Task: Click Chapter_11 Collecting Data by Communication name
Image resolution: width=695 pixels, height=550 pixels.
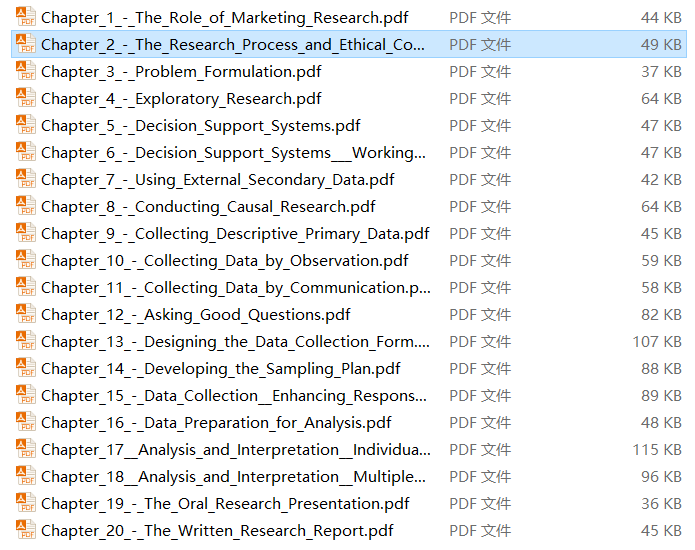Action: (236, 288)
